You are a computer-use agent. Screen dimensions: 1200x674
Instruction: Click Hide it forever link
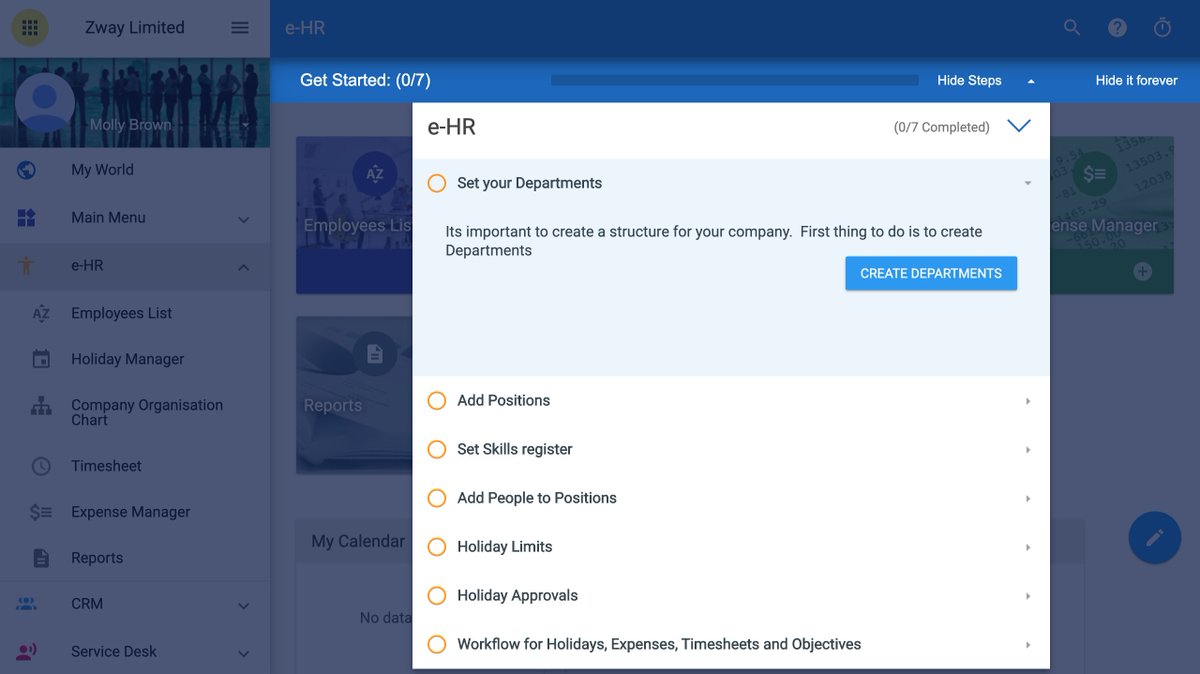1136,80
